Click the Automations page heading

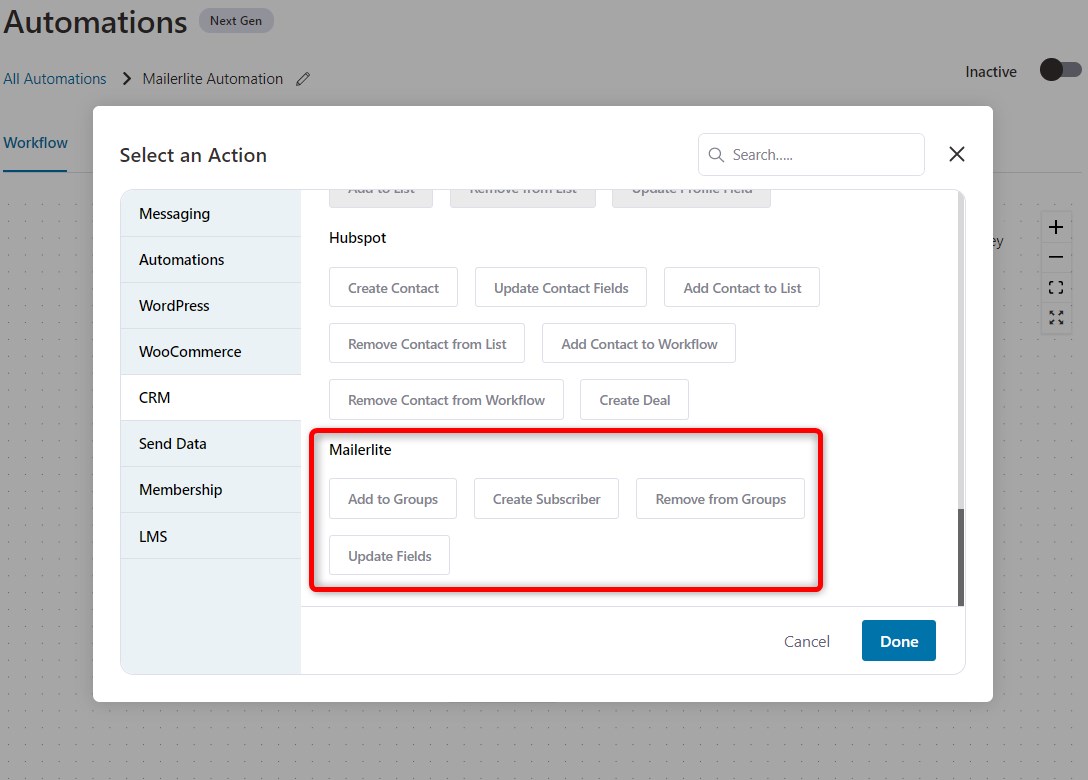(x=95, y=22)
